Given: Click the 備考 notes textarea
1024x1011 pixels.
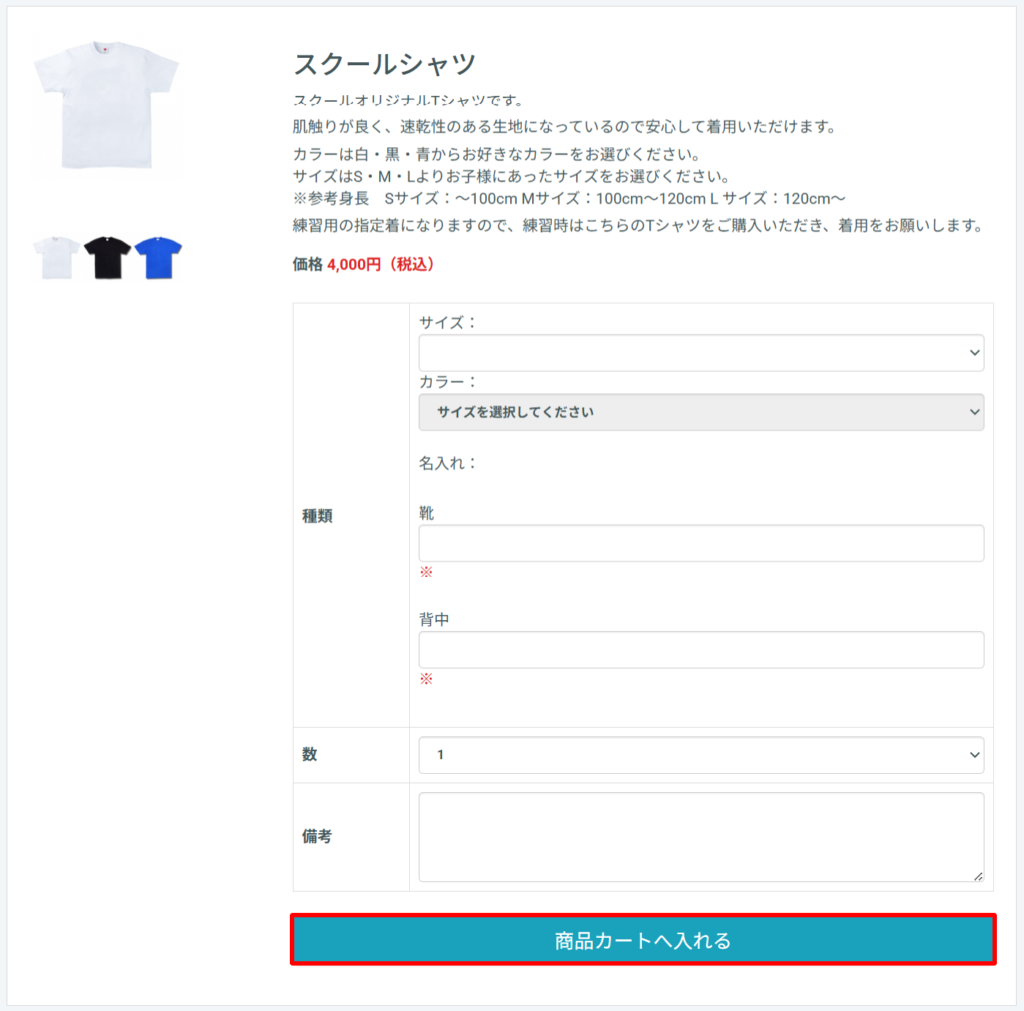Looking at the screenshot, I should (701, 837).
